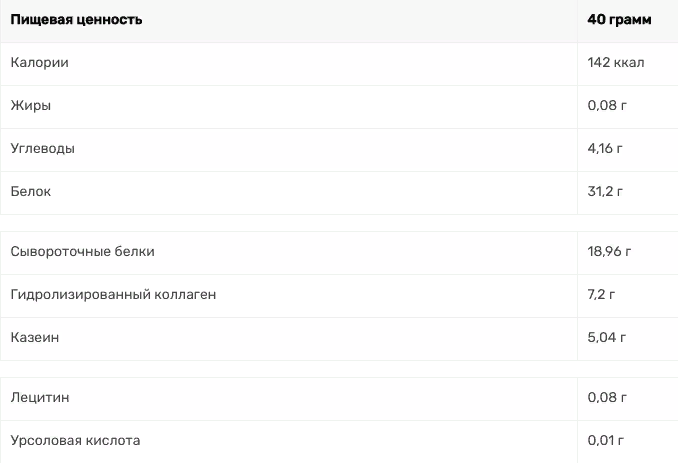Select the Сывороточные белки row label
This screenshot has height=463, width=678.
tap(82, 252)
